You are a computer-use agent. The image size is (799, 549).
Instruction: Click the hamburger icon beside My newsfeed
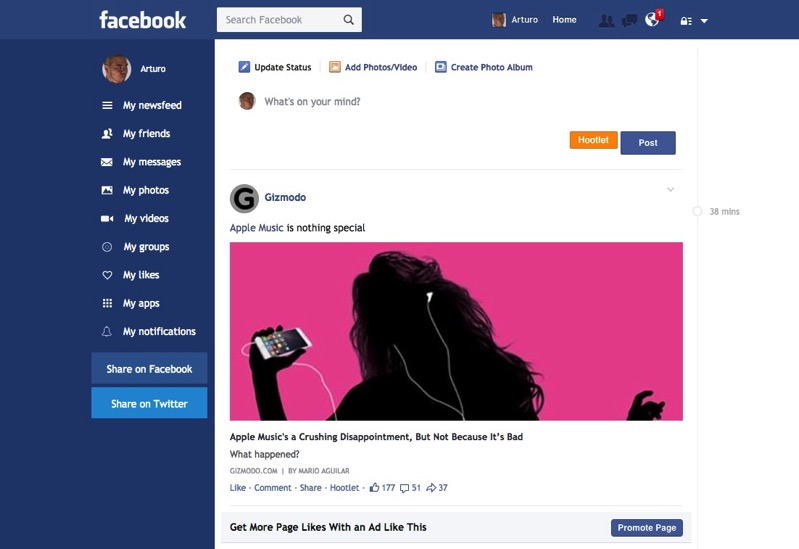[107, 106]
